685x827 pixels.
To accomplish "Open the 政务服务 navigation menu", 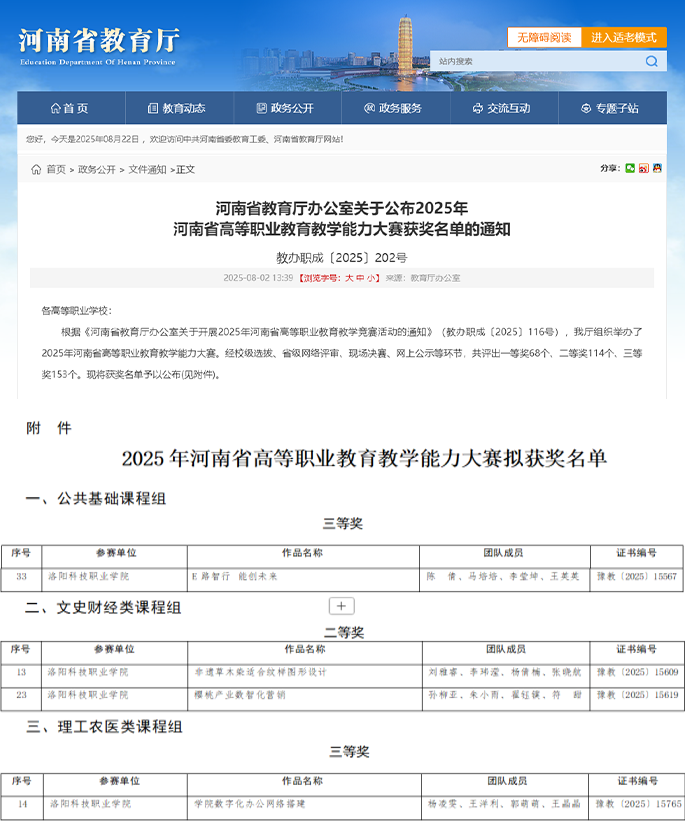I will pyautogui.click(x=392, y=108).
